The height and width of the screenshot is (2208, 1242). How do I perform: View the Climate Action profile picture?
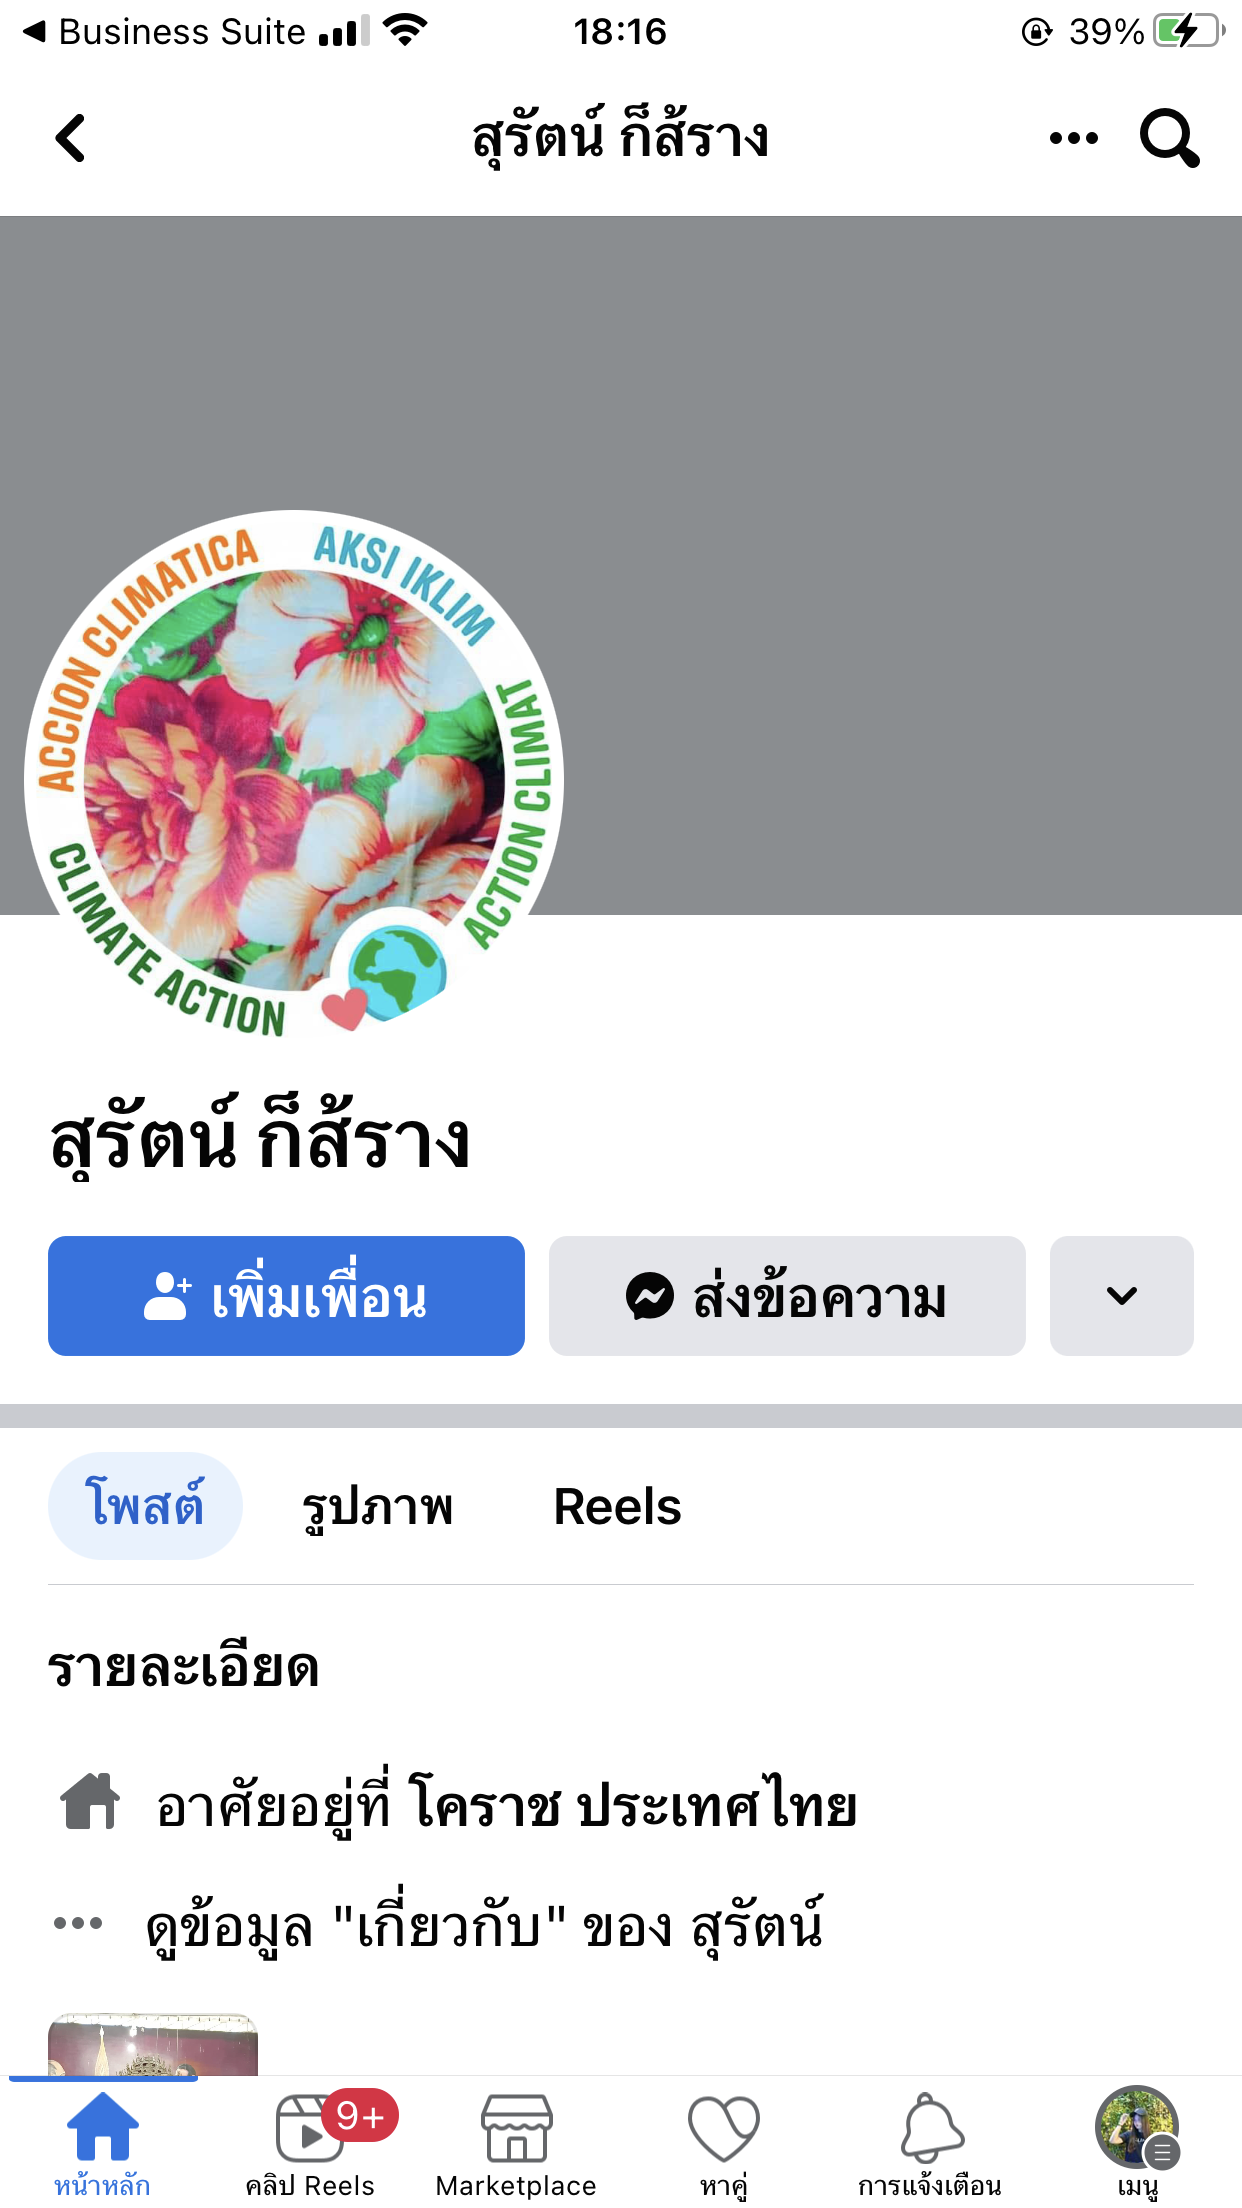point(294,778)
